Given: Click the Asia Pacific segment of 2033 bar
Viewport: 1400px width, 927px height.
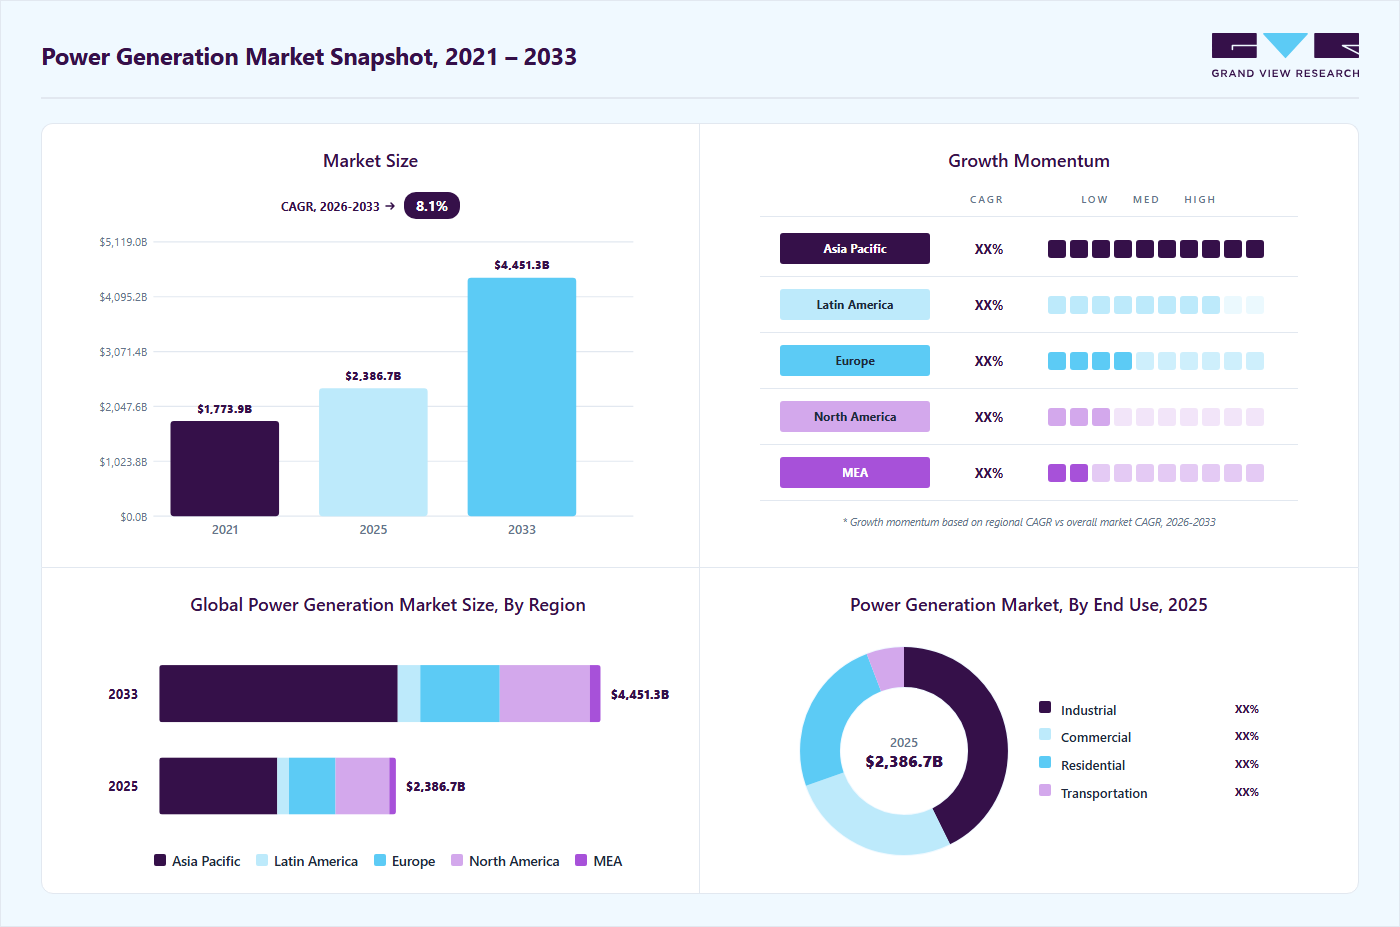Looking at the screenshot, I should coord(278,694).
